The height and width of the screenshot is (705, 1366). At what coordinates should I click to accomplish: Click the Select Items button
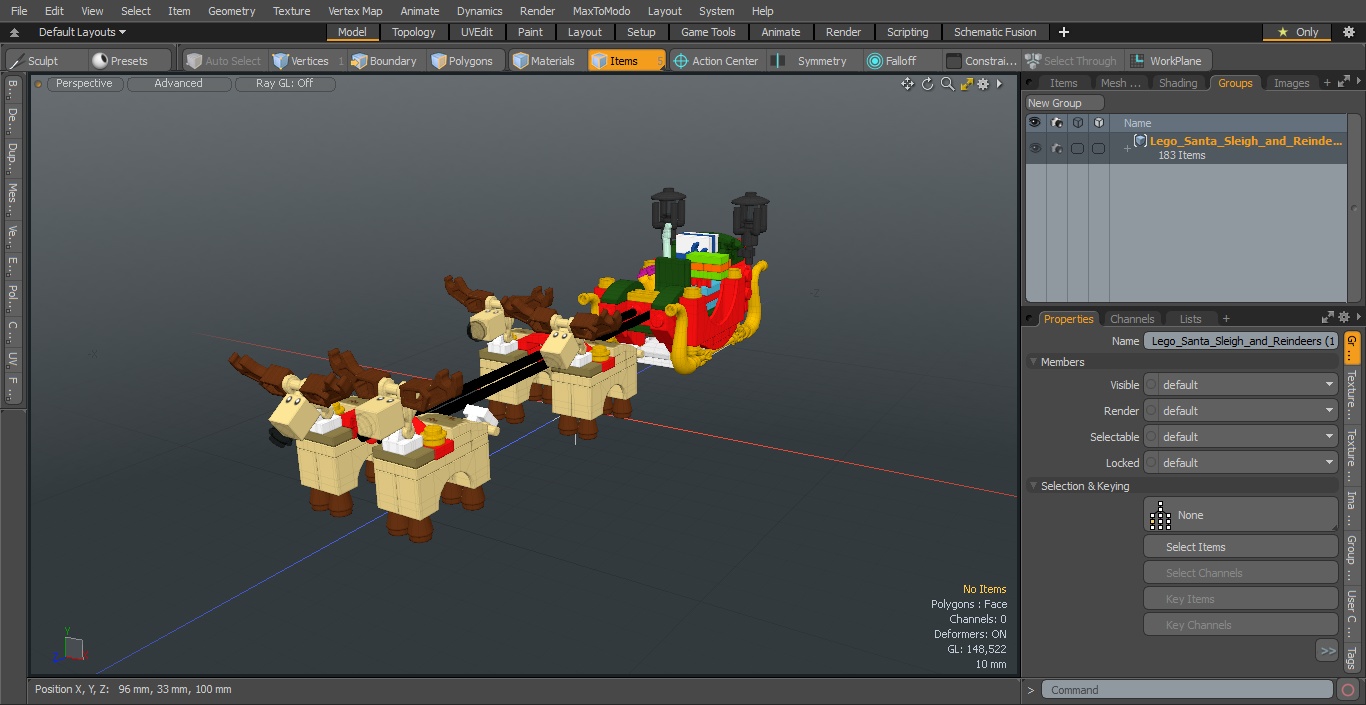pos(1240,547)
